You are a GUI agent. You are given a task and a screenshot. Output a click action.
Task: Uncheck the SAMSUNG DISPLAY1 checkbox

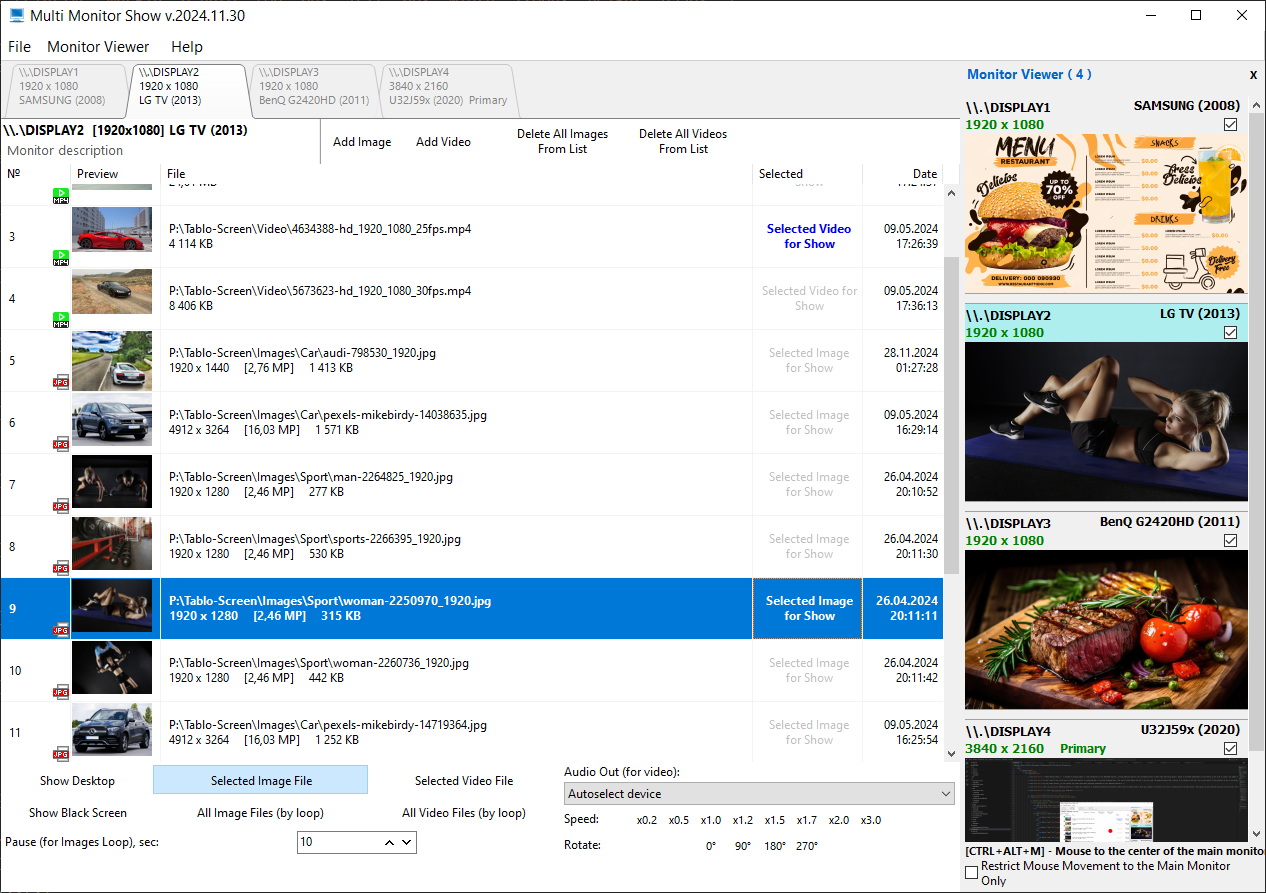pyautogui.click(x=1230, y=124)
